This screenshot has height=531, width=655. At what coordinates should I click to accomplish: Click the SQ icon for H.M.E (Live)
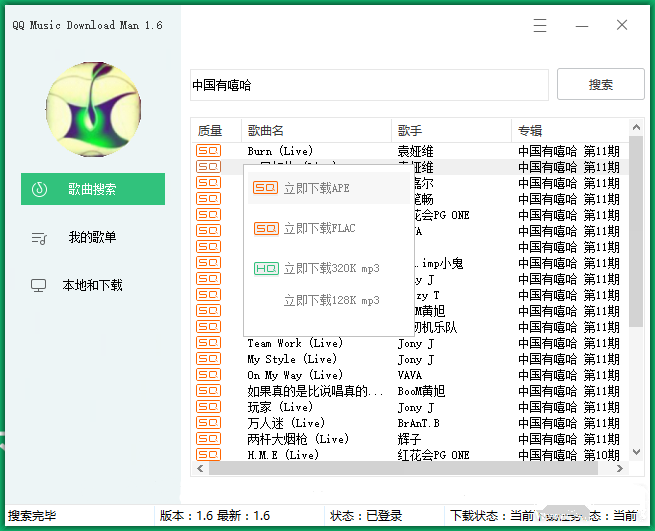pos(208,455)
